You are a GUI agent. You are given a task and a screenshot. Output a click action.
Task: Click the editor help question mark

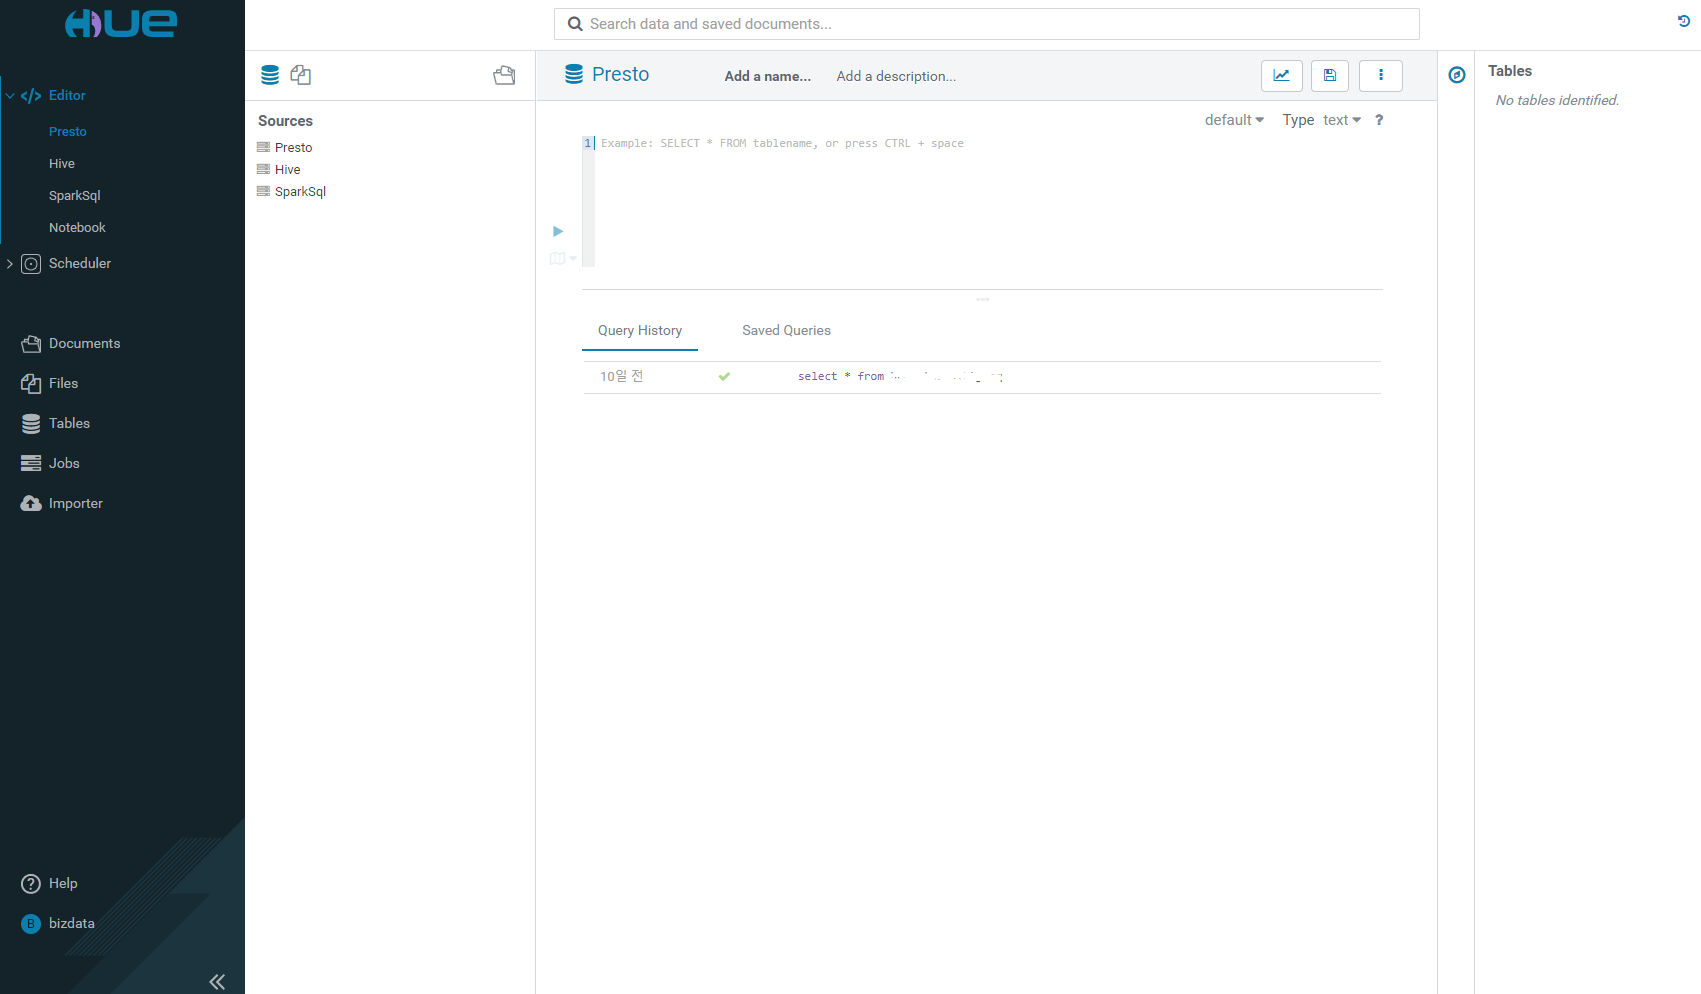point(1379,120)
